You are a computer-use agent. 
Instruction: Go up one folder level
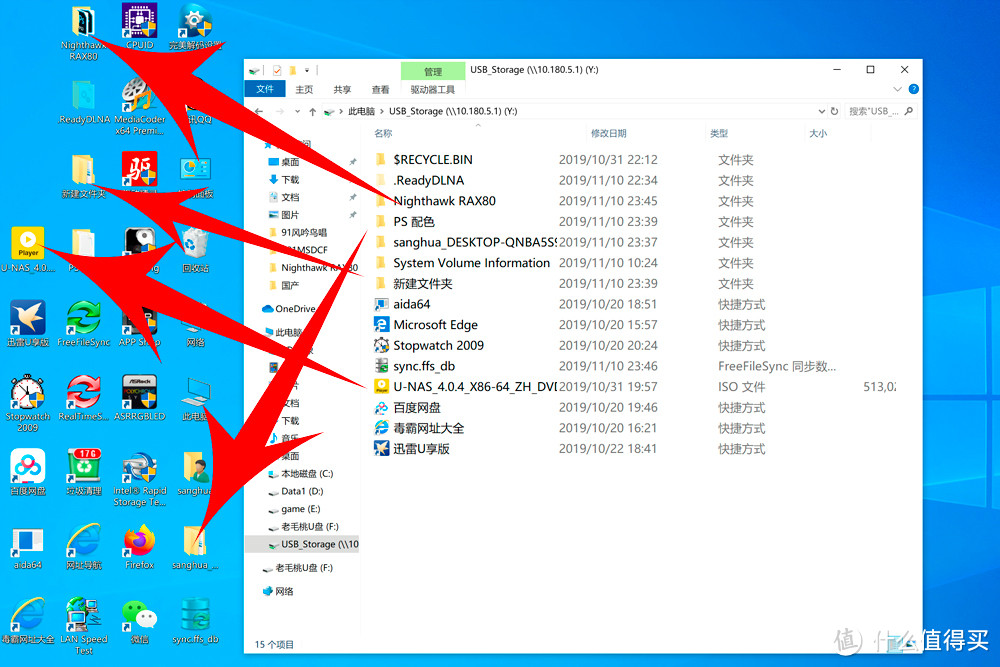tap(312, 112)
